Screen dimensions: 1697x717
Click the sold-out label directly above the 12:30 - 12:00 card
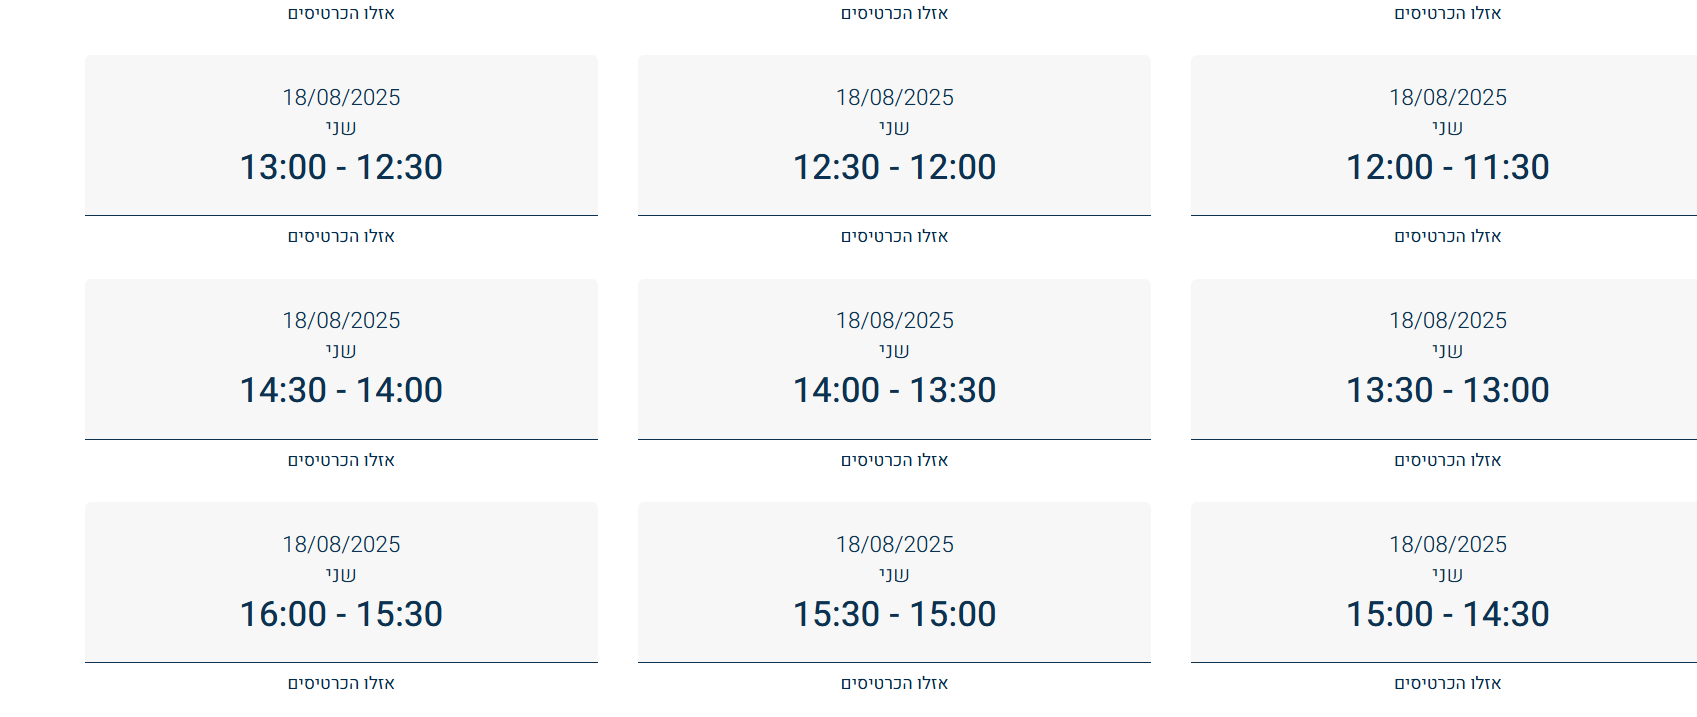coord(894,14)
